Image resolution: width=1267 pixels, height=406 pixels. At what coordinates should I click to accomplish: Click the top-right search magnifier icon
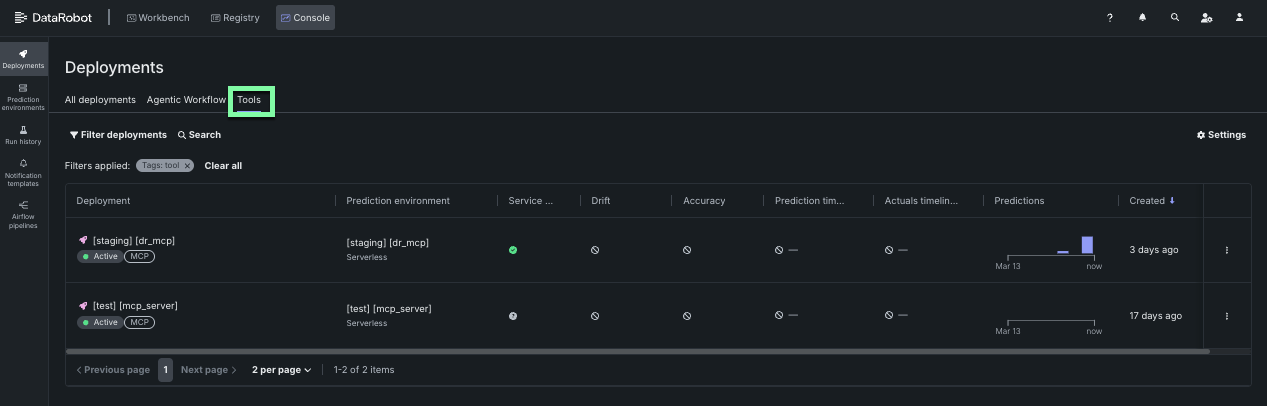1175,18
